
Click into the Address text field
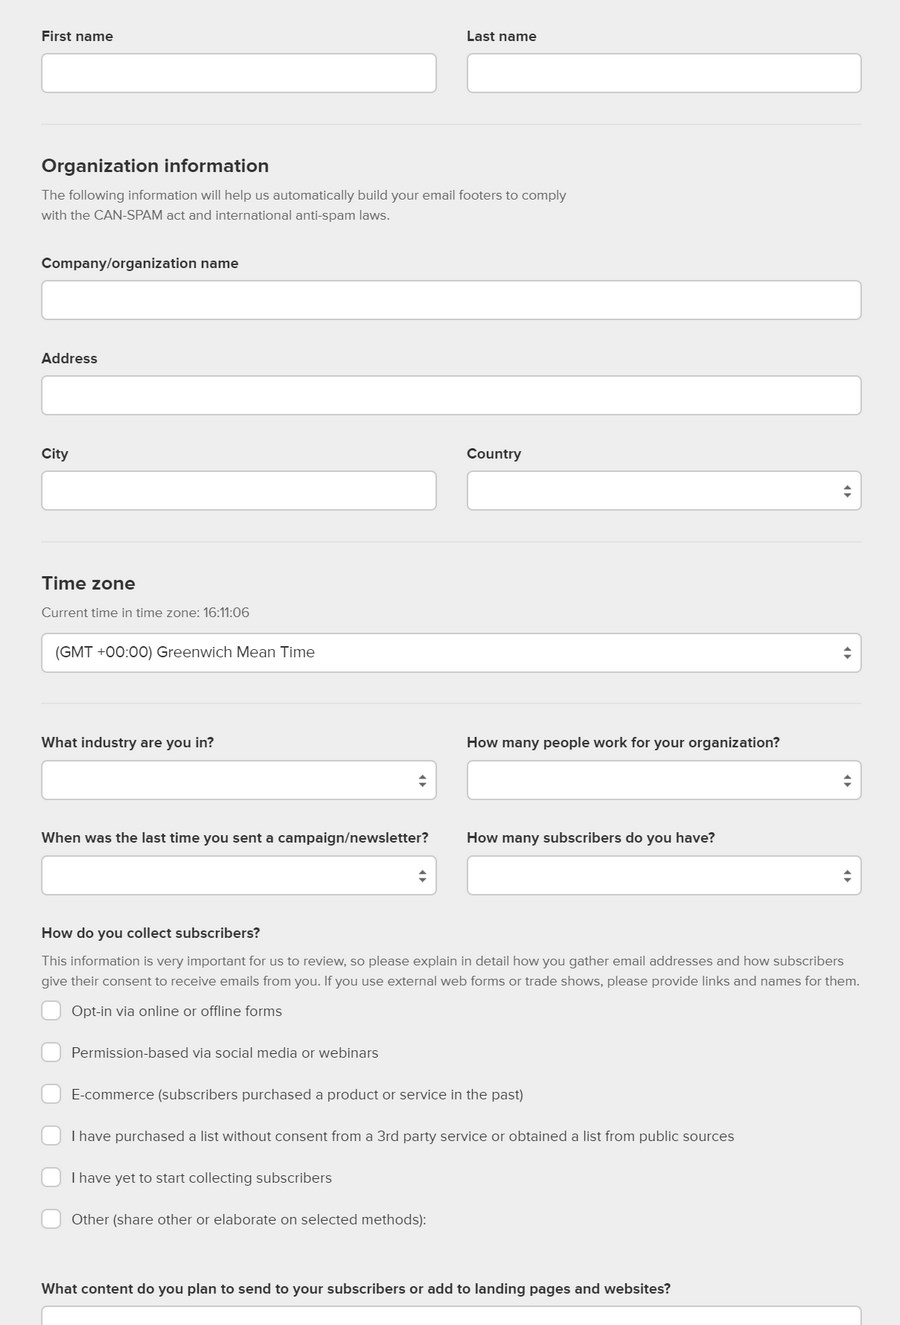click(451, 395)
